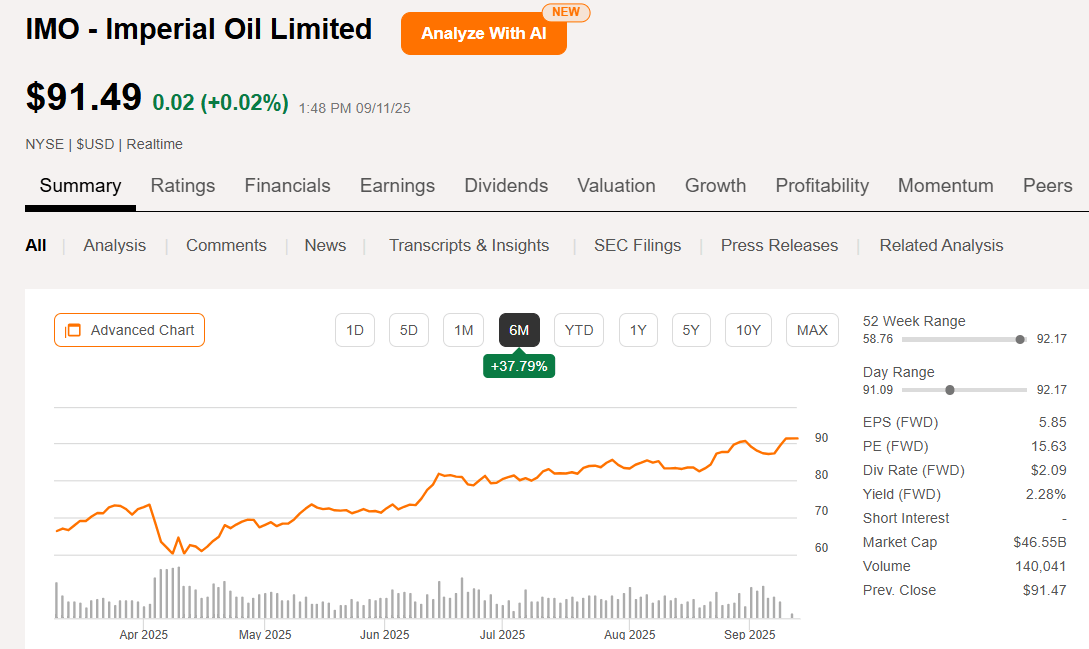View the 1Y price chart
The image size is (1089, 649).
tap(638, 330)
